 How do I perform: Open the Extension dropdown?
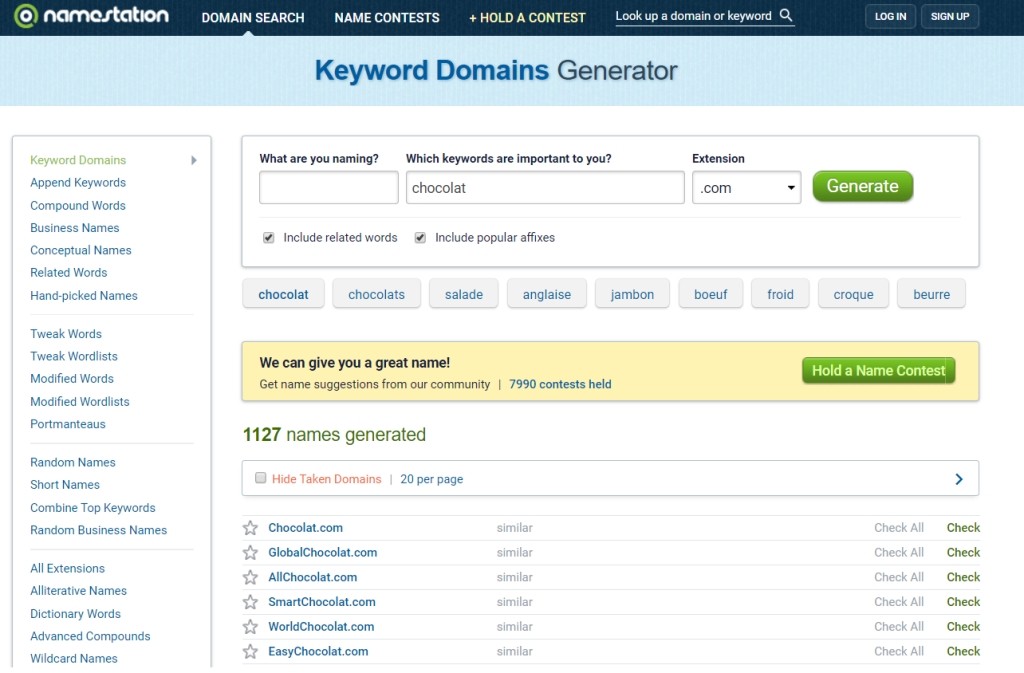click(746, 187)
